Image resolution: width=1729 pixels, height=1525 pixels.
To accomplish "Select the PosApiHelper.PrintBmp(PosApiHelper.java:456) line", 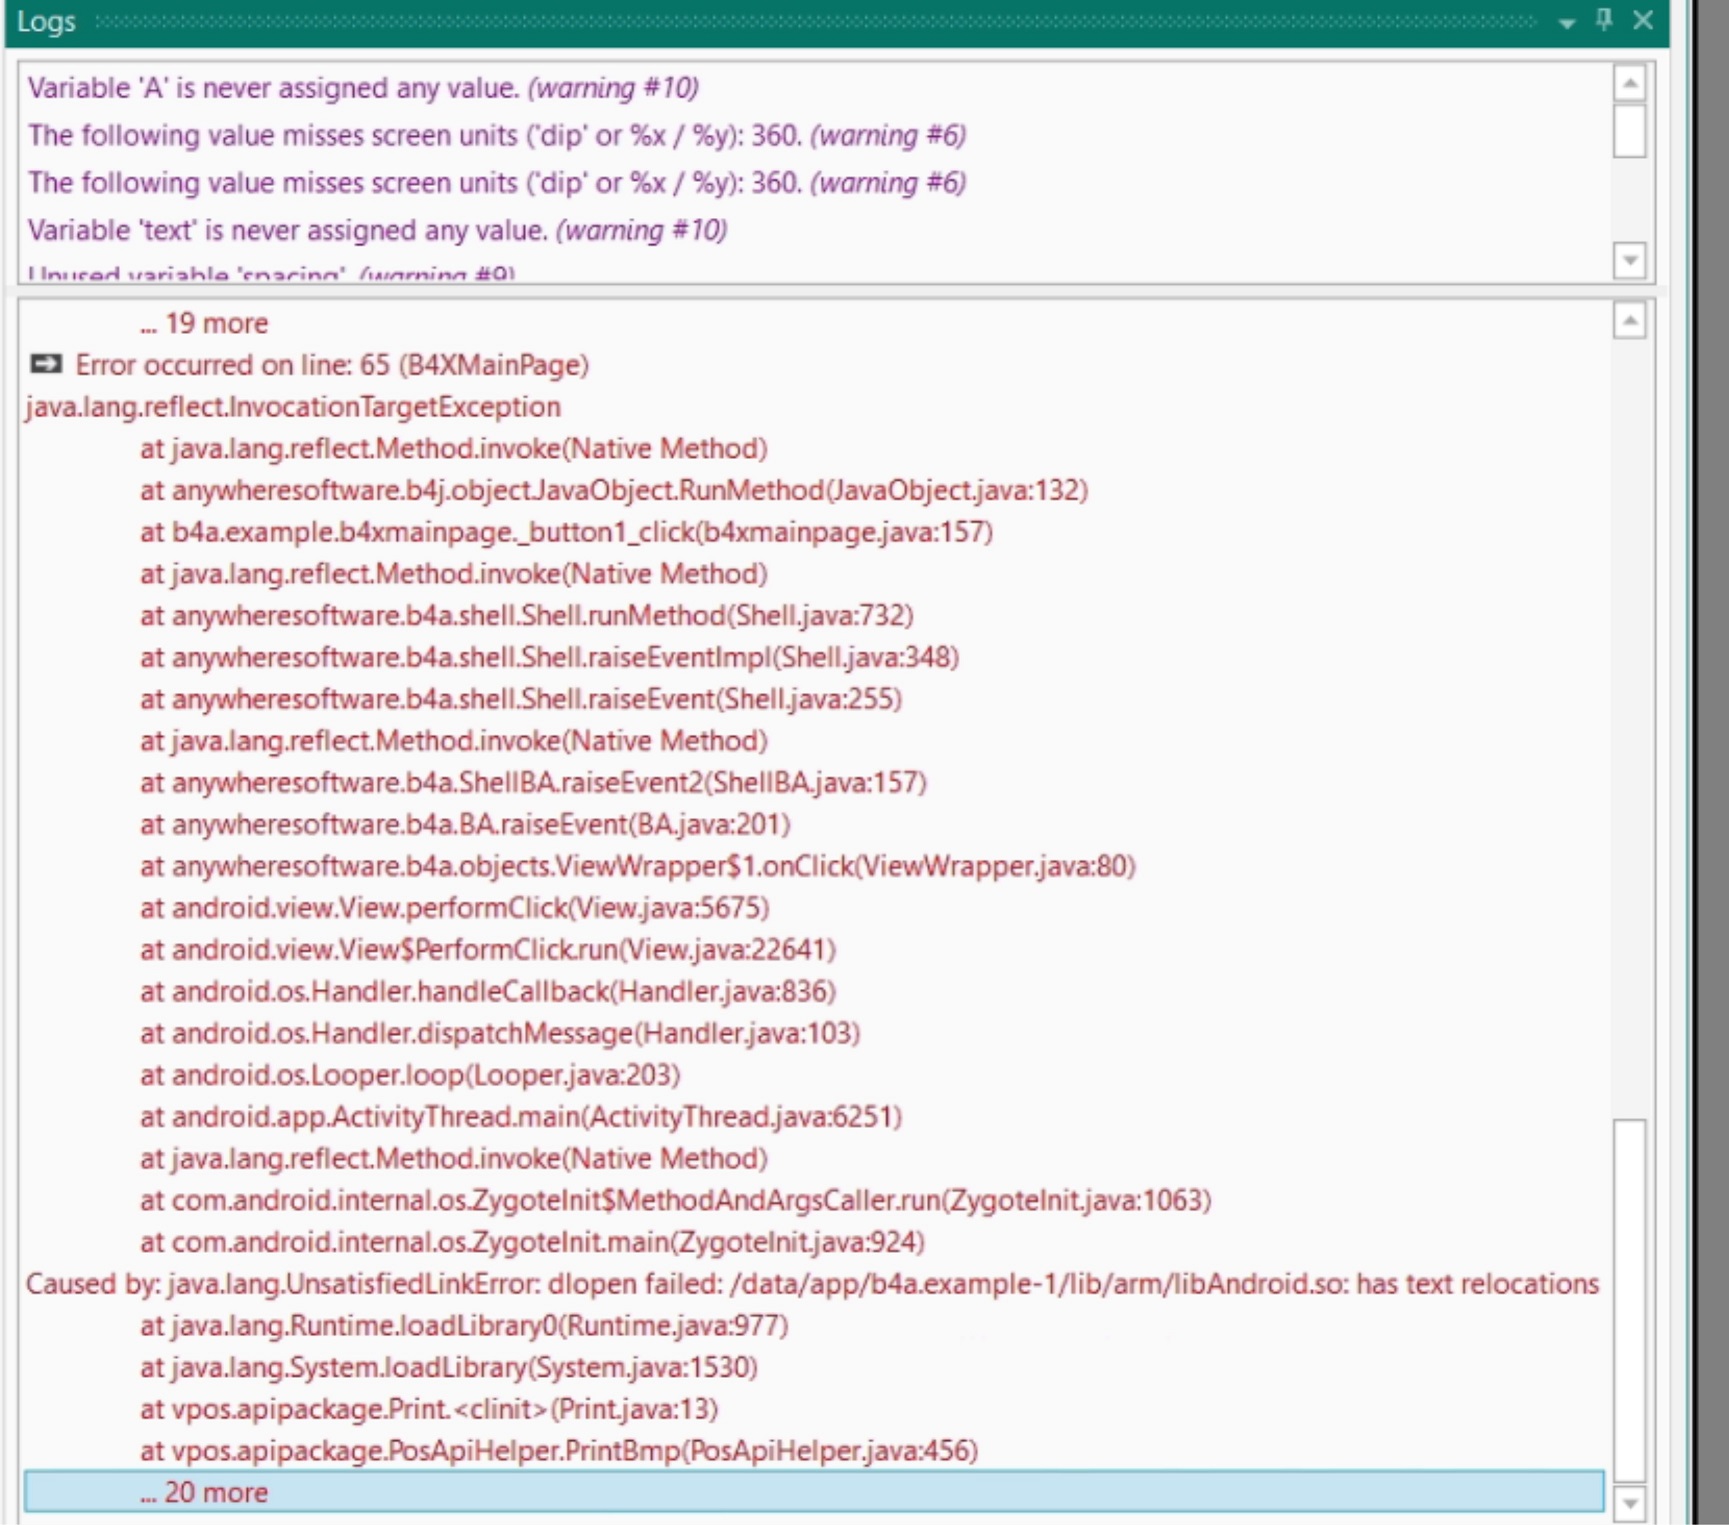I will 559,1451.
